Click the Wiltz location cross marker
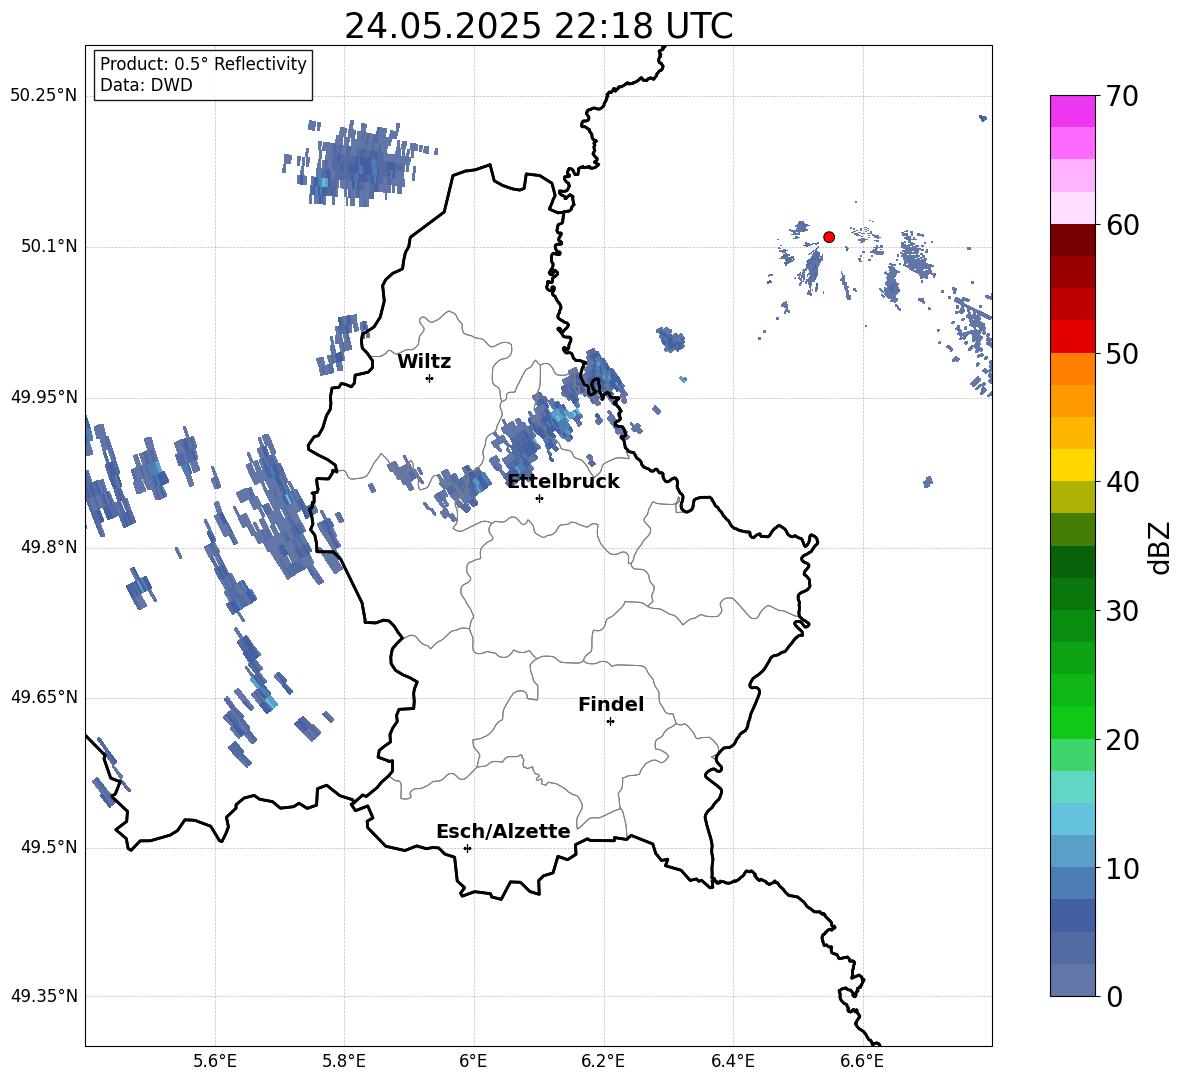This screenshot has width=1184, height=1081. pos(430,378)
